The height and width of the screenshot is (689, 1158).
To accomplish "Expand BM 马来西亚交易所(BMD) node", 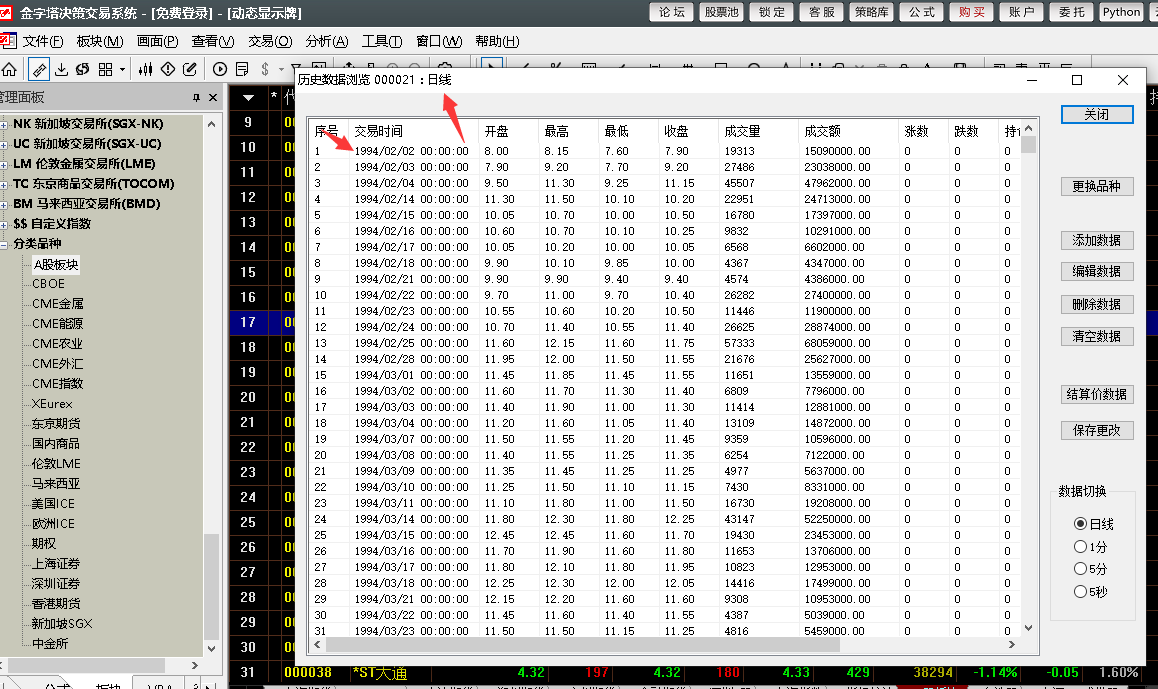I will pos(4,204).
